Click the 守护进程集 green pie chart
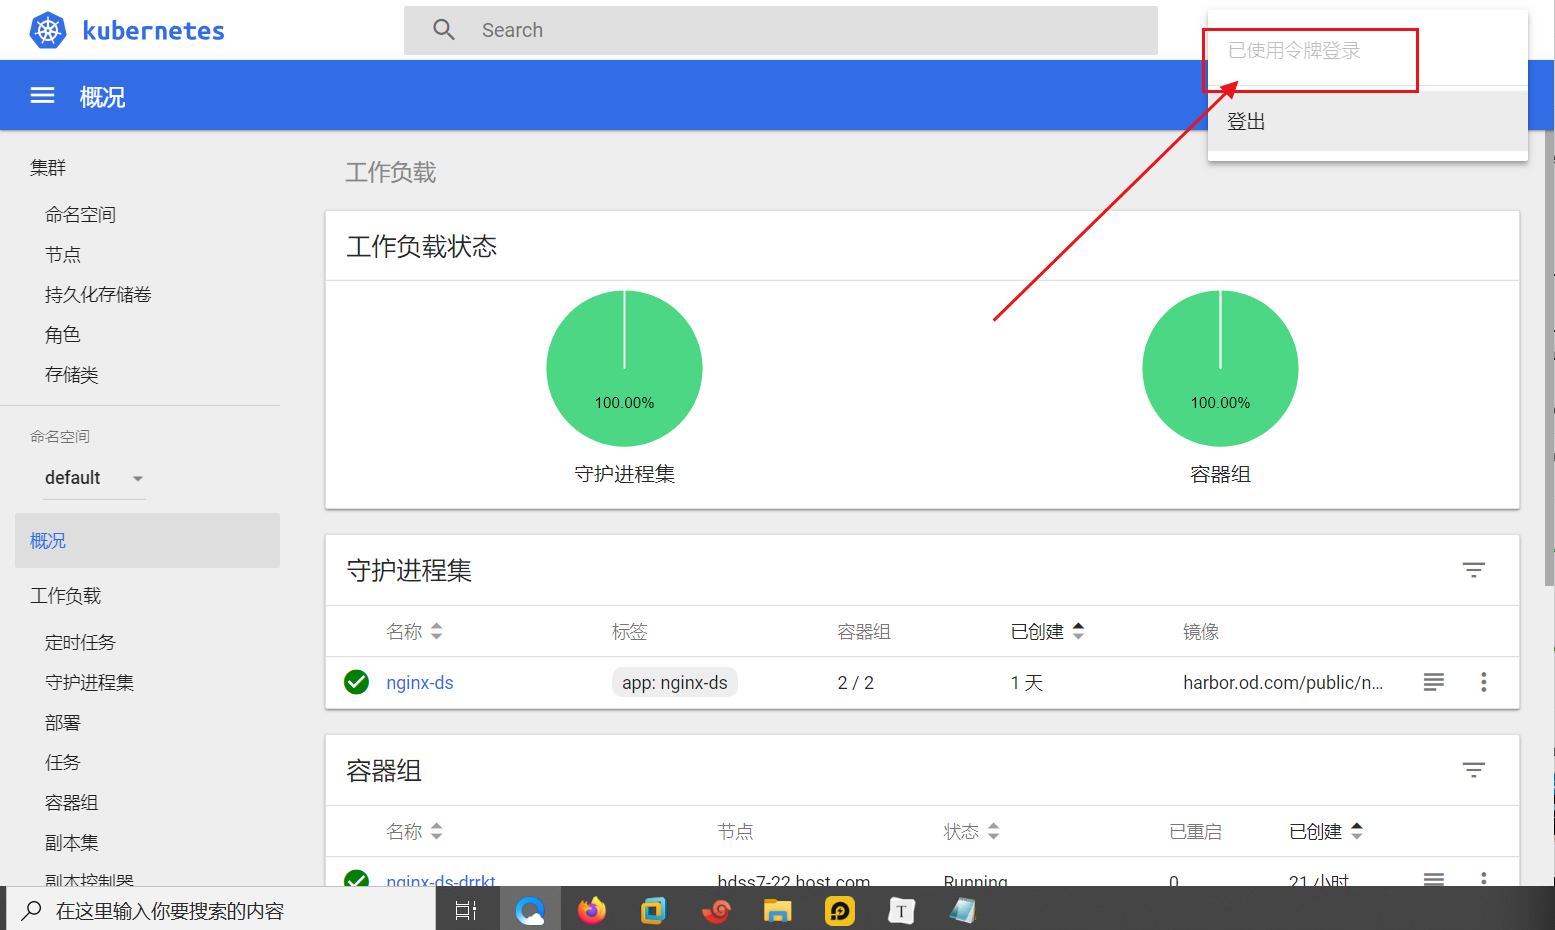This screenshot has height=930, width=1555. point(624,368)
